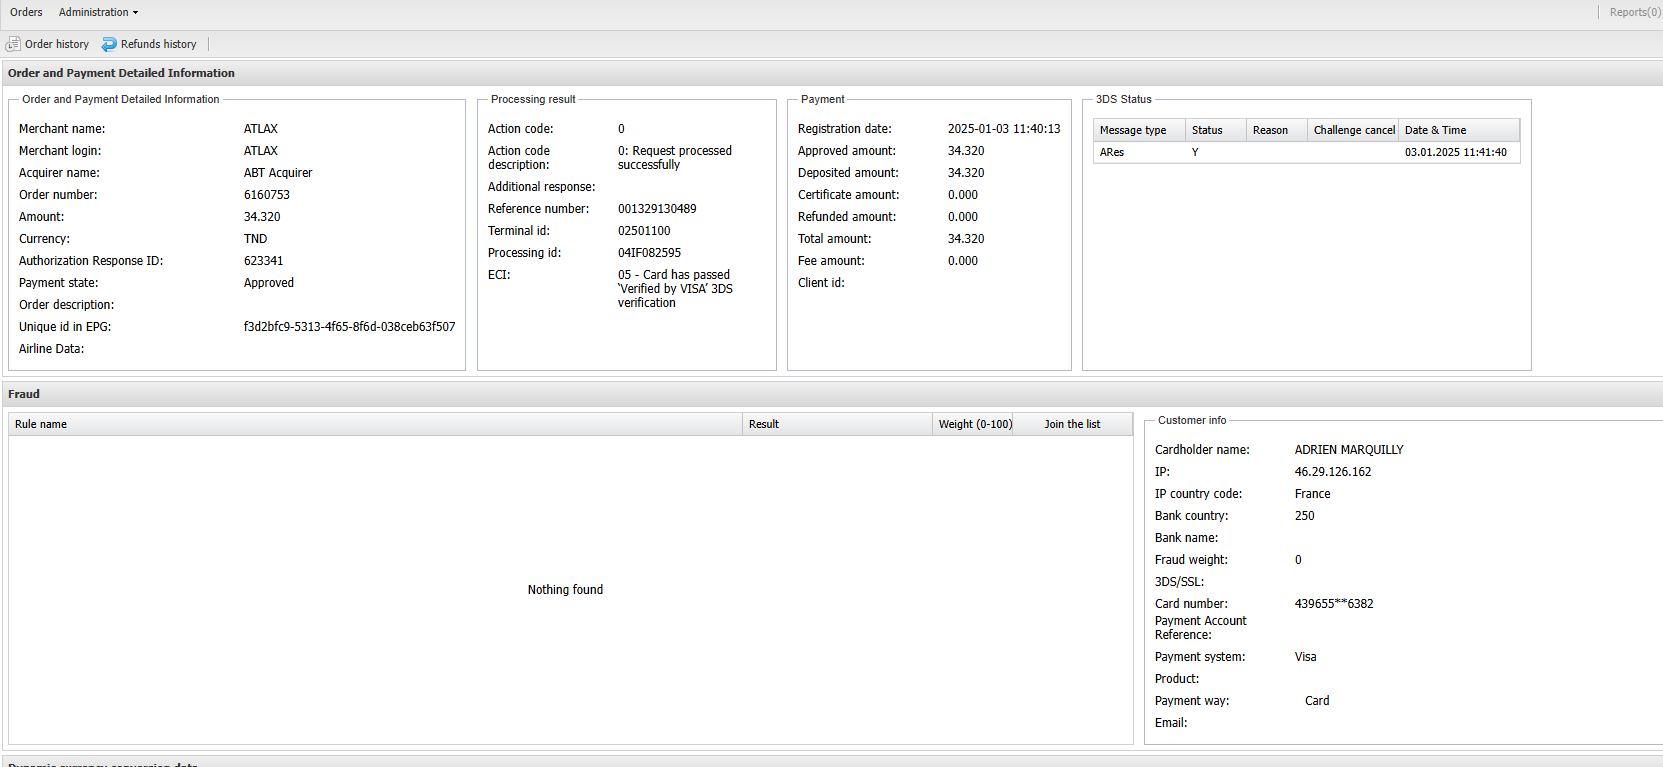
Task: Open Refunds history via its arrow icon
Action: point(109,44)
